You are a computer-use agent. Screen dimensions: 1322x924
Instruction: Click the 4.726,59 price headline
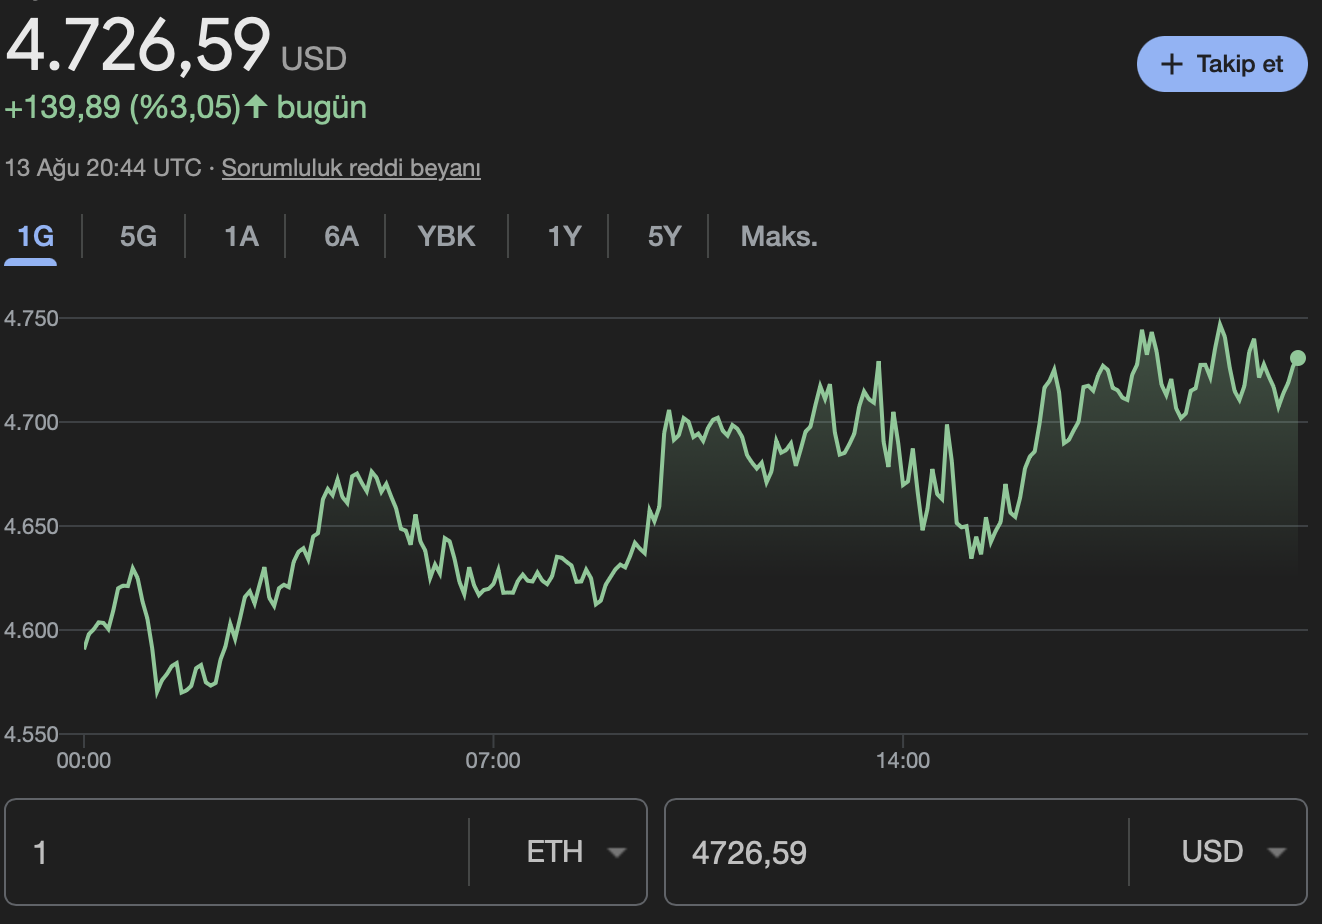click(138, 45)
